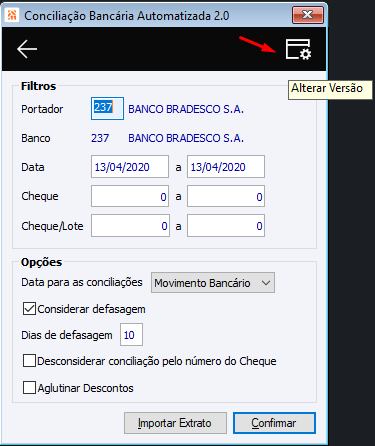Click the Banco code 237 text
375x446 pixels.
(100, 138)
